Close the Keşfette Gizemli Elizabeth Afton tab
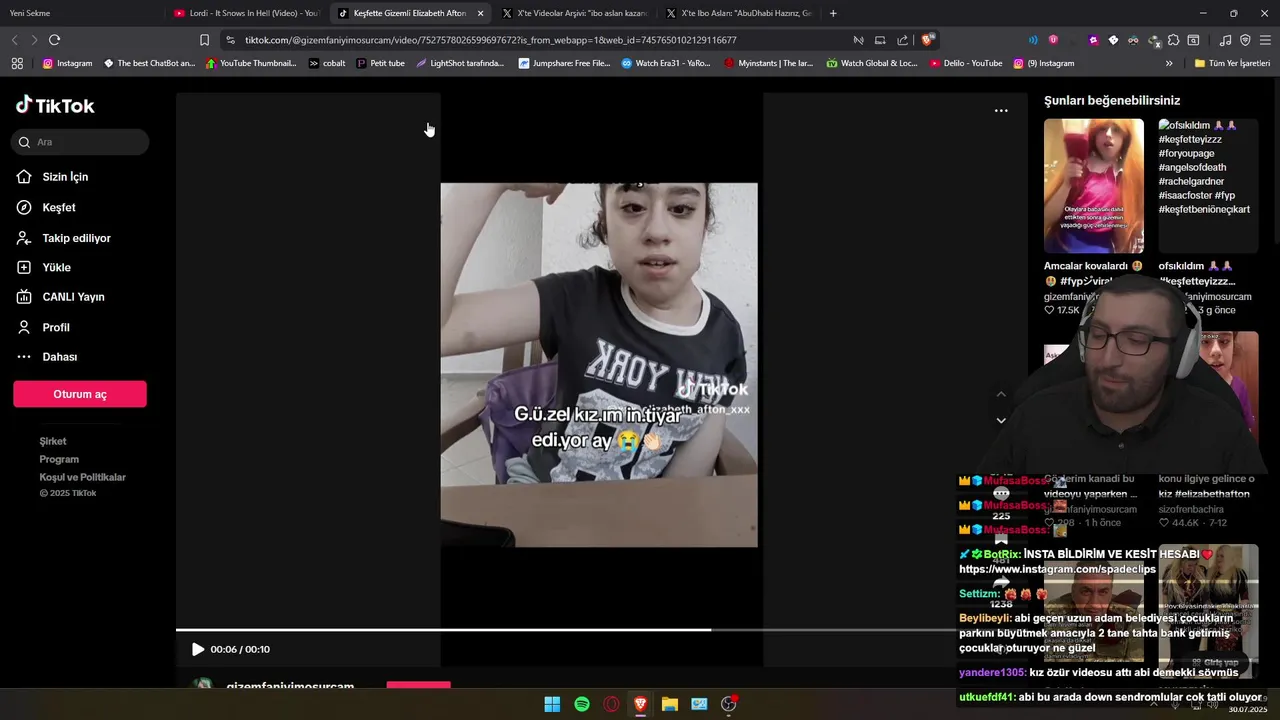 point(481,13)
